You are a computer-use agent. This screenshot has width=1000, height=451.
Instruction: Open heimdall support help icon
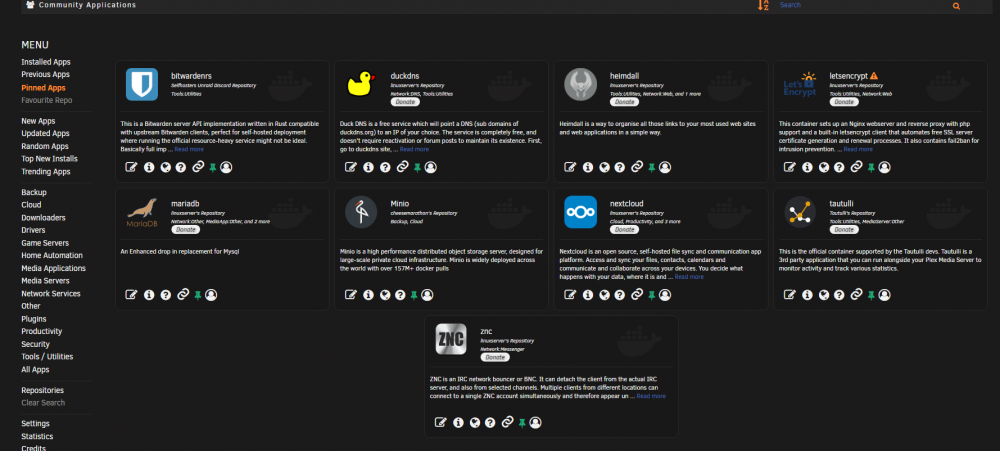click(x=619, y=167)
